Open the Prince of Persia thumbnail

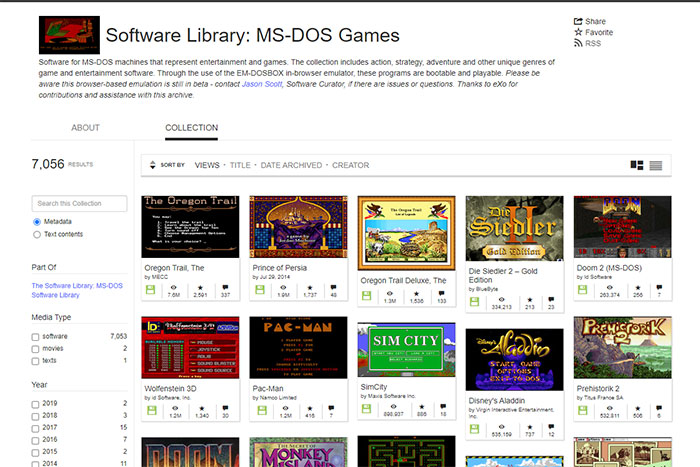298,227
